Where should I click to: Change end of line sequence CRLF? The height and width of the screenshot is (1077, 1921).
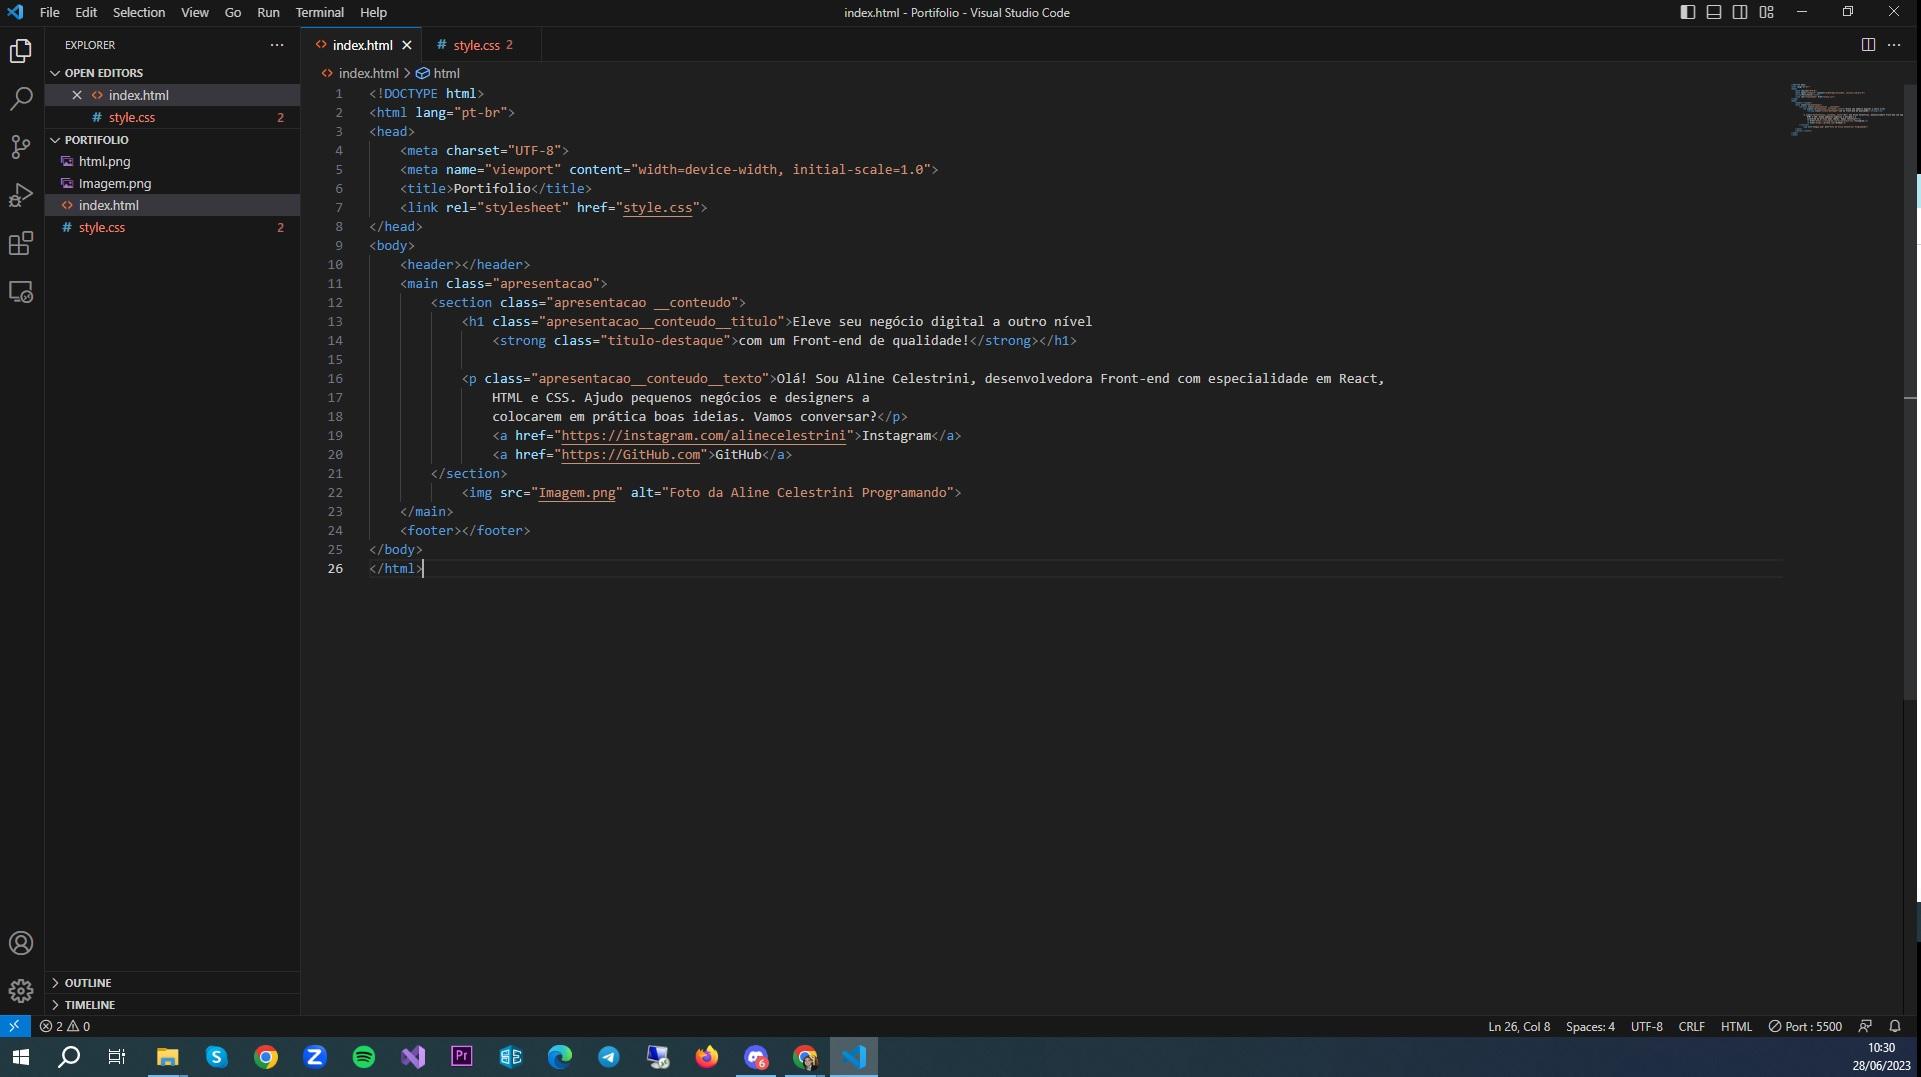click(x=1691, y=1026)
